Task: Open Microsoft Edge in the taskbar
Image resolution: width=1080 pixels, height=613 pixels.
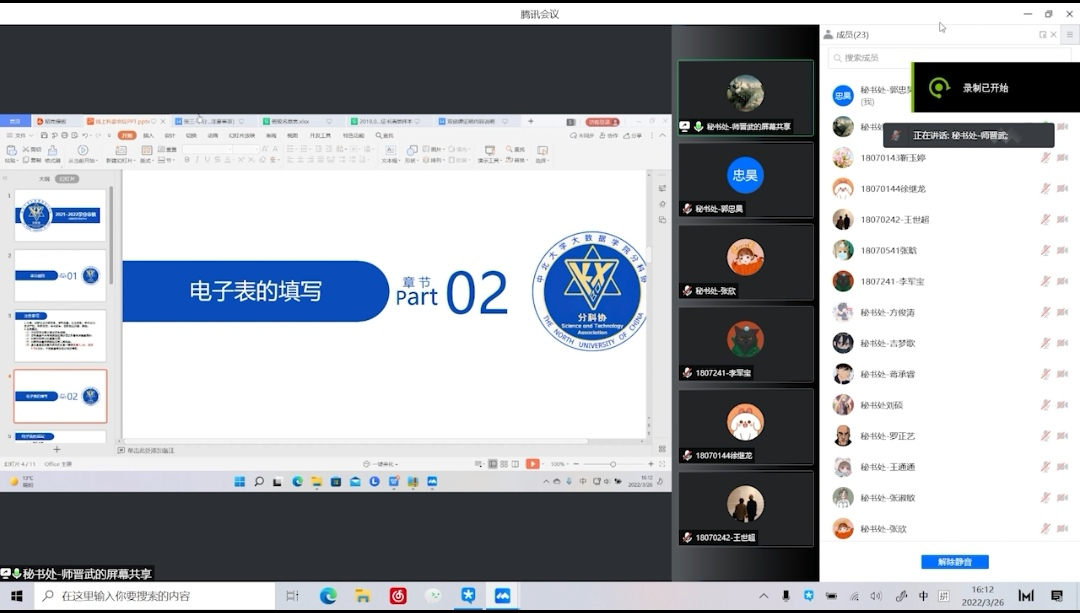Action: click(x=328, y=596)
